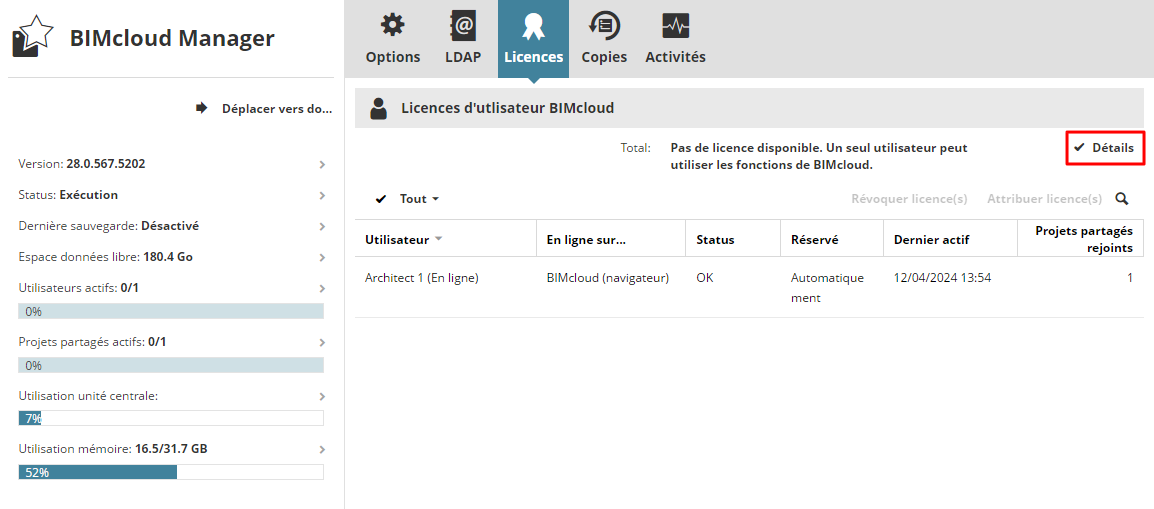
Task: Open the Tout filter dropdown arrow
Action: pyautogui.click(x=435, y=199)
